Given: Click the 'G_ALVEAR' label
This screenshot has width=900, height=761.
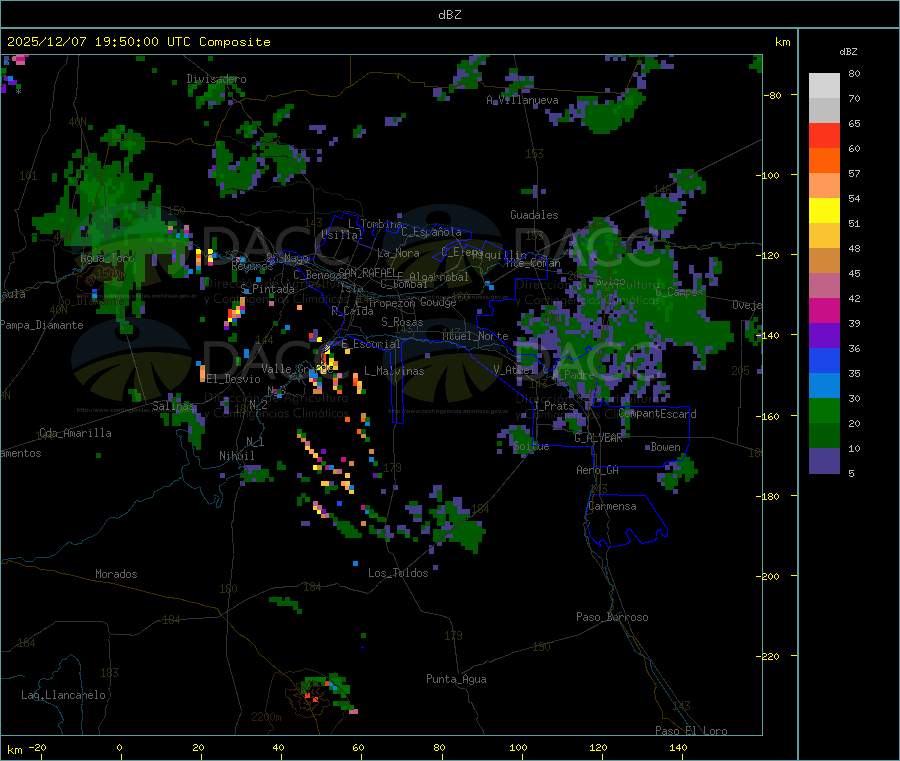Looking at the screenshot, I should click(598, 438).
